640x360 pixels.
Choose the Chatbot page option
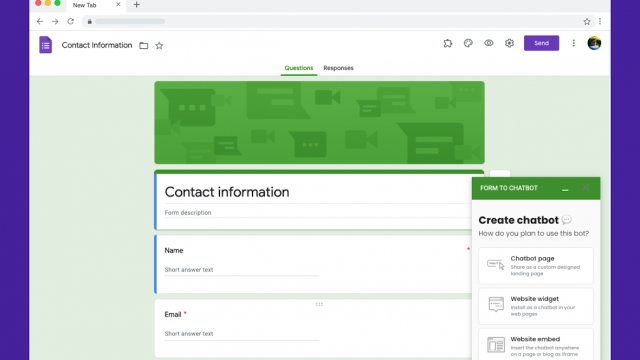click(536, 266)
